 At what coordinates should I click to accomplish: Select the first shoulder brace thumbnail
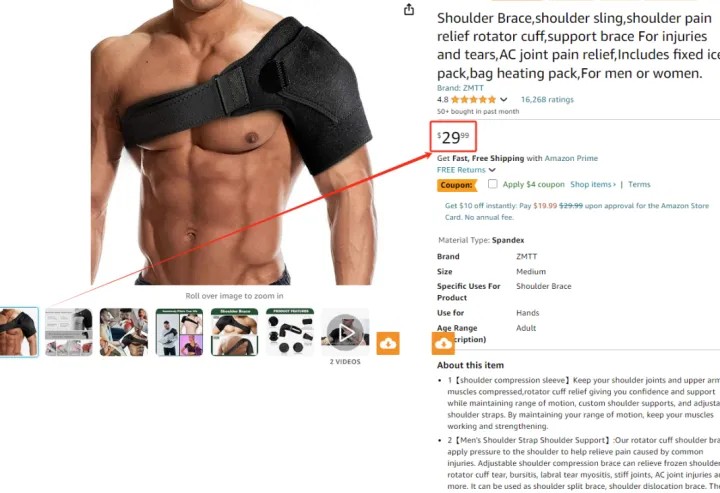pyautogui.click(x=18, y=332)
